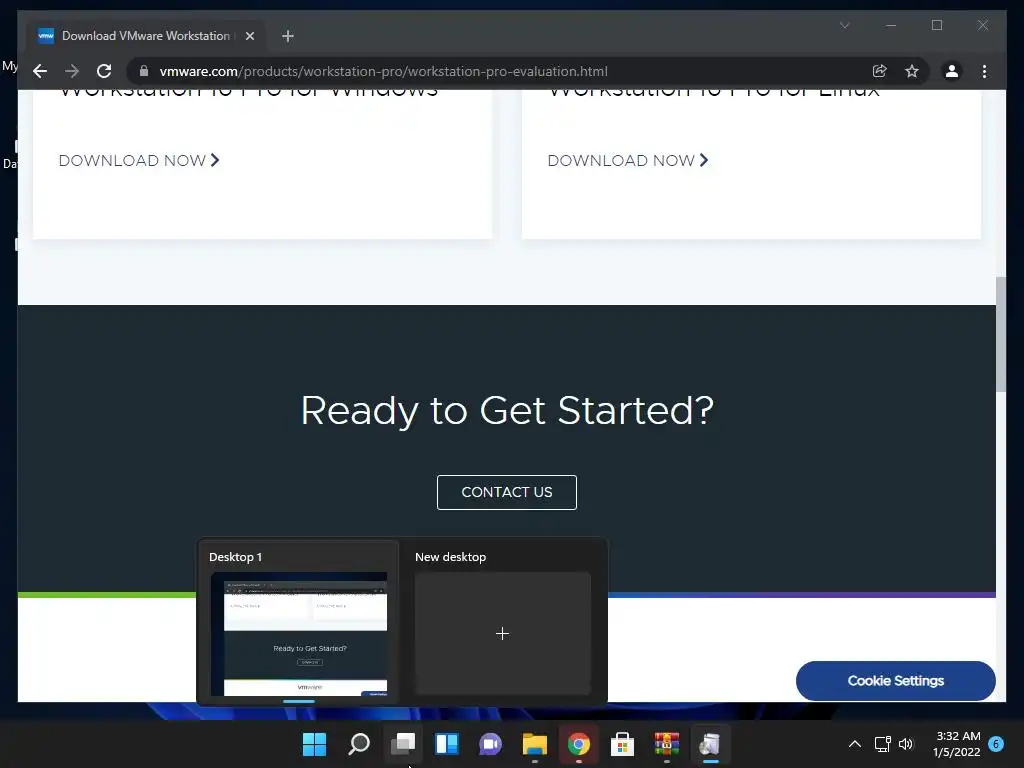
Task: Click the page vertical scrollbar thumb
Action: point(1000,334)
